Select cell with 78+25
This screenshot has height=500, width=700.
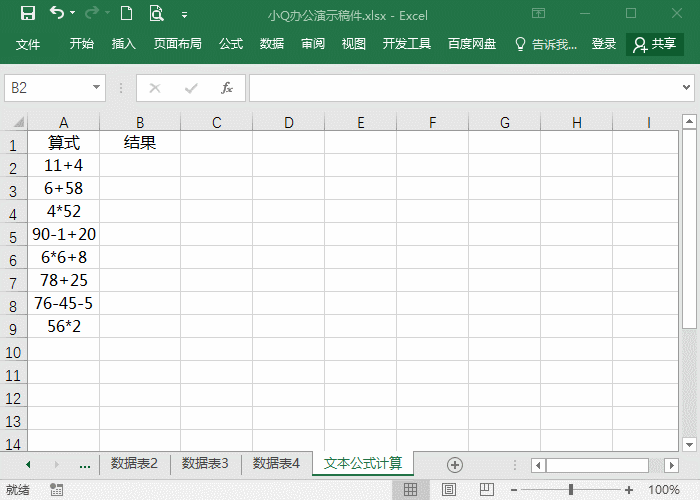tap(63, 280)
